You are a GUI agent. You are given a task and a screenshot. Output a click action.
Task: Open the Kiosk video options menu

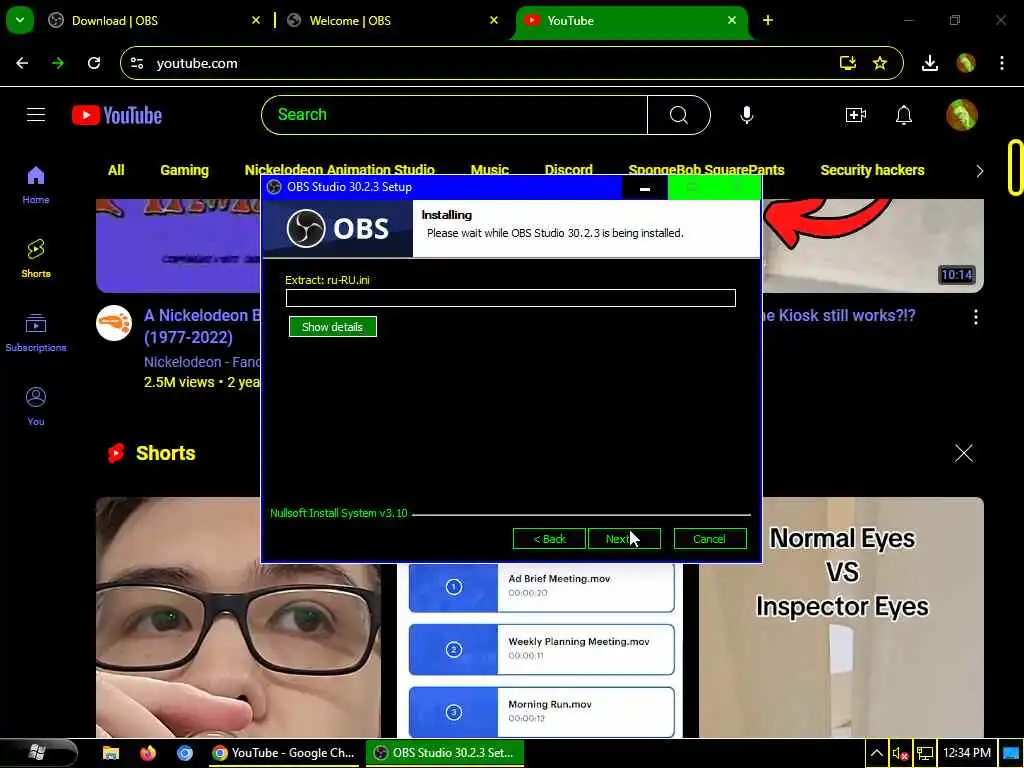click(x=976, y=317)
